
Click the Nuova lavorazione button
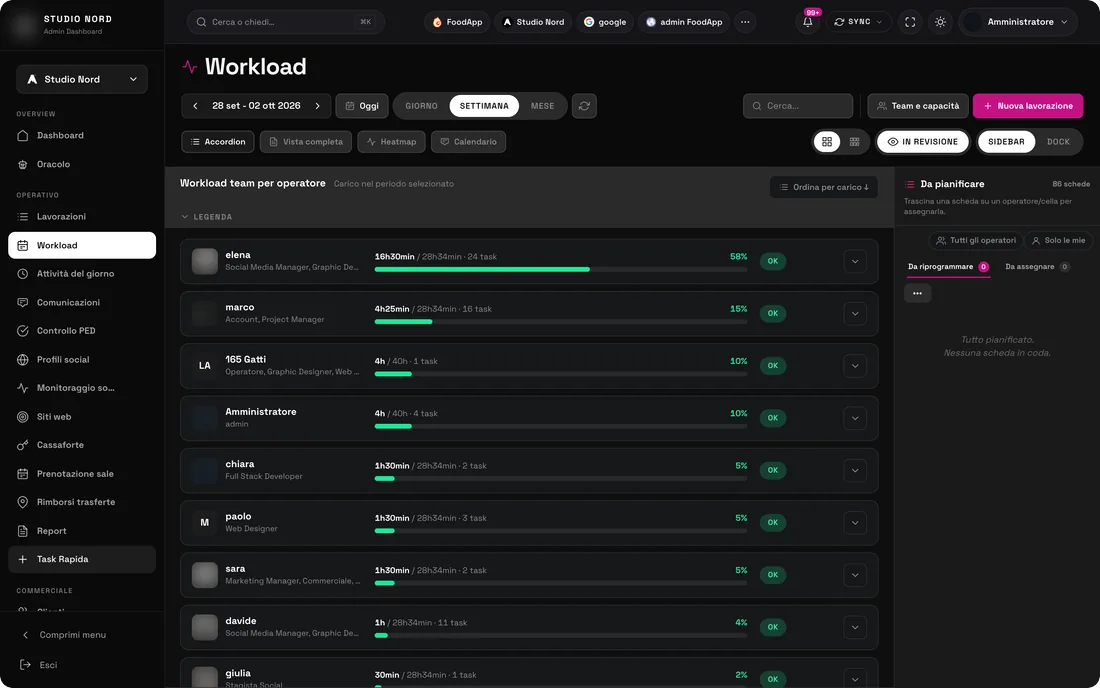click(x=1028, y=106)
